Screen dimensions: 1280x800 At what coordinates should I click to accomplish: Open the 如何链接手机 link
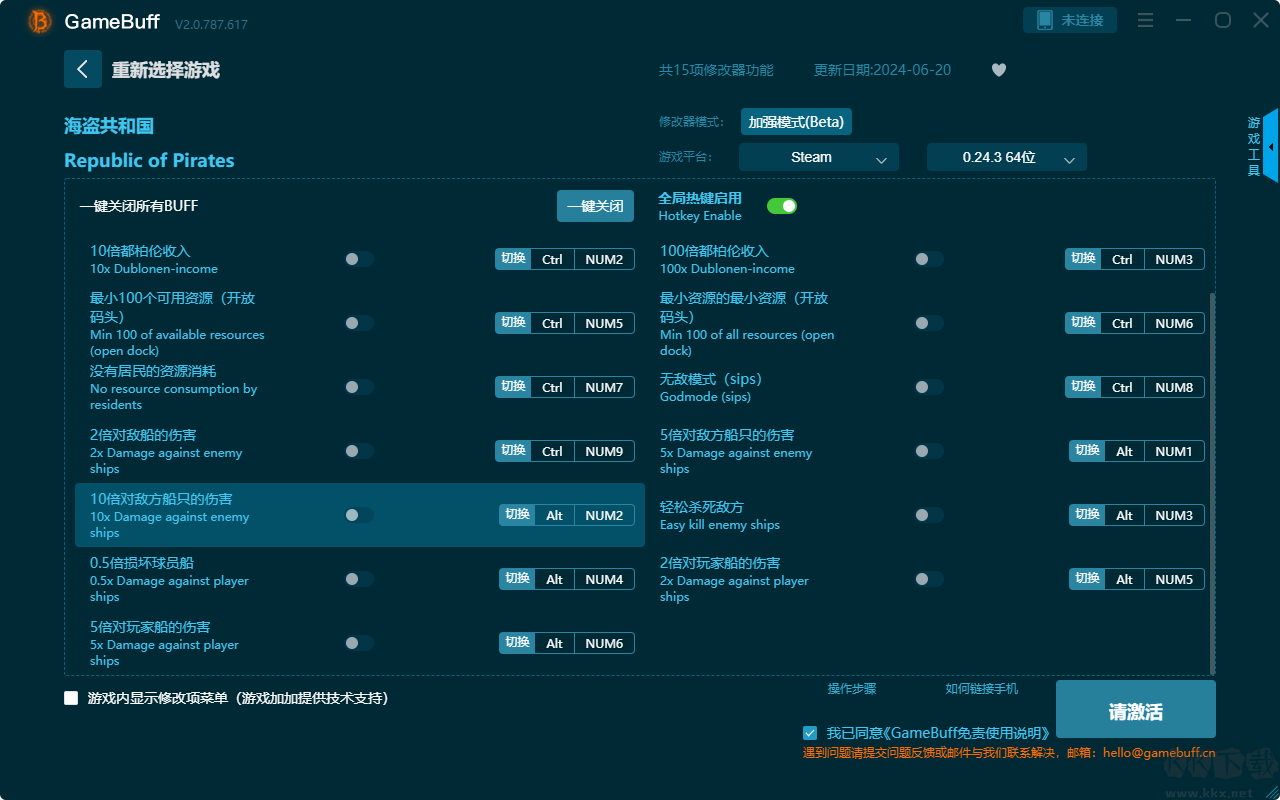click(981, 689)
